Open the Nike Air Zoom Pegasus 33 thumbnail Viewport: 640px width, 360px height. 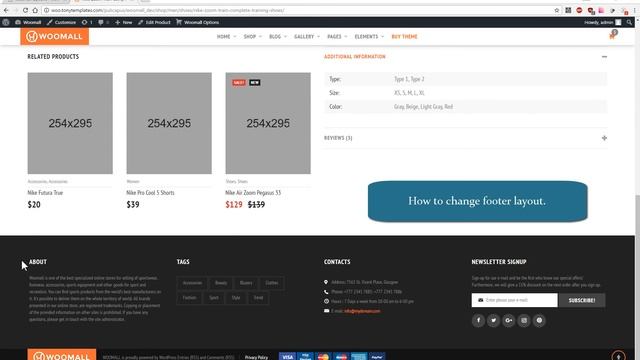[x=268, y=123]
